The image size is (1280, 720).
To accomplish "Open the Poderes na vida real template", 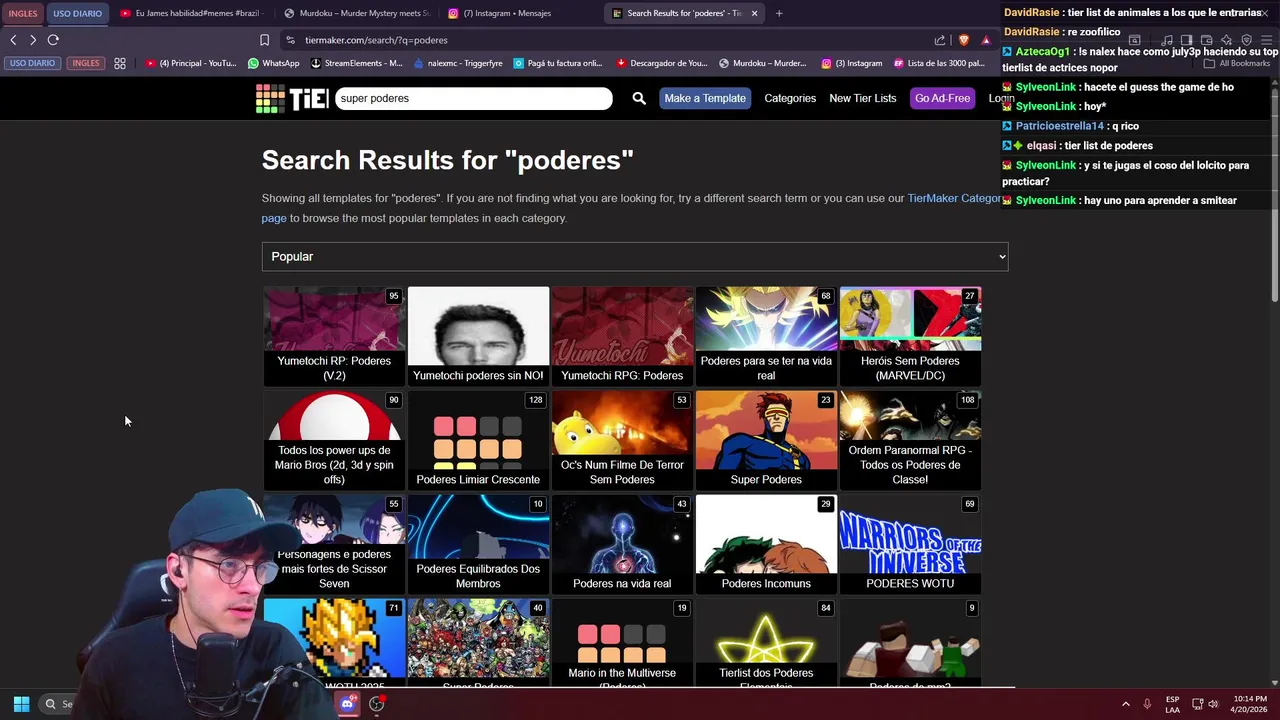I will click(622, 544).
